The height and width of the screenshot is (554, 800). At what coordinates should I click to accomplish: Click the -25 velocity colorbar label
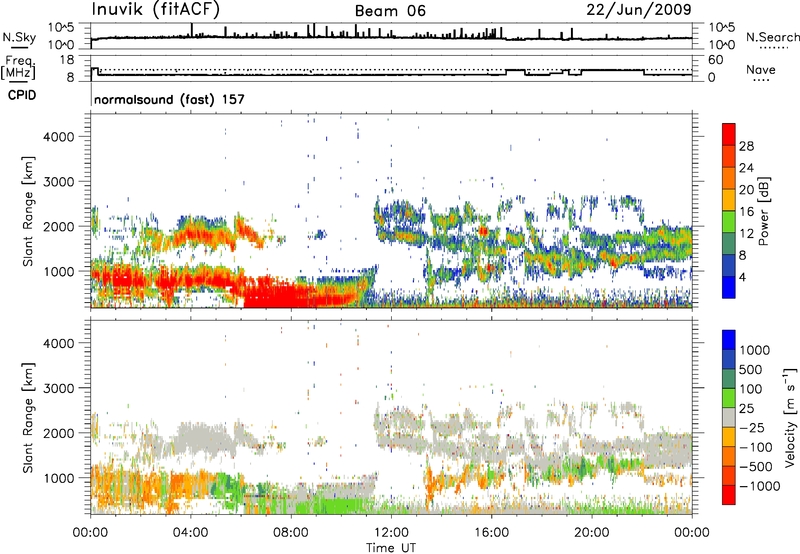click(x=751, y=428)
